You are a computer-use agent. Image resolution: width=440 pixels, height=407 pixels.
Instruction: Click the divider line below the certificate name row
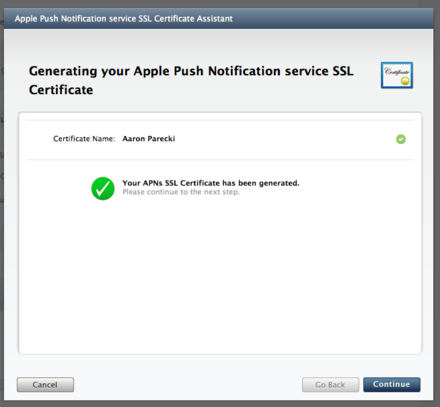(x=220, y=160)
